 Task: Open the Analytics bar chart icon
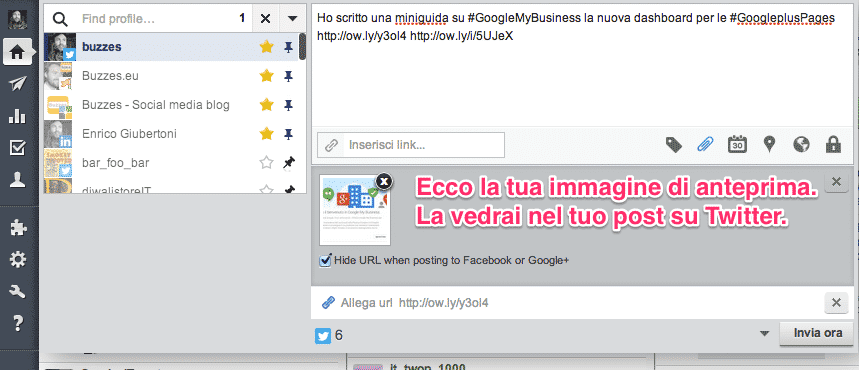pos(18,116)
